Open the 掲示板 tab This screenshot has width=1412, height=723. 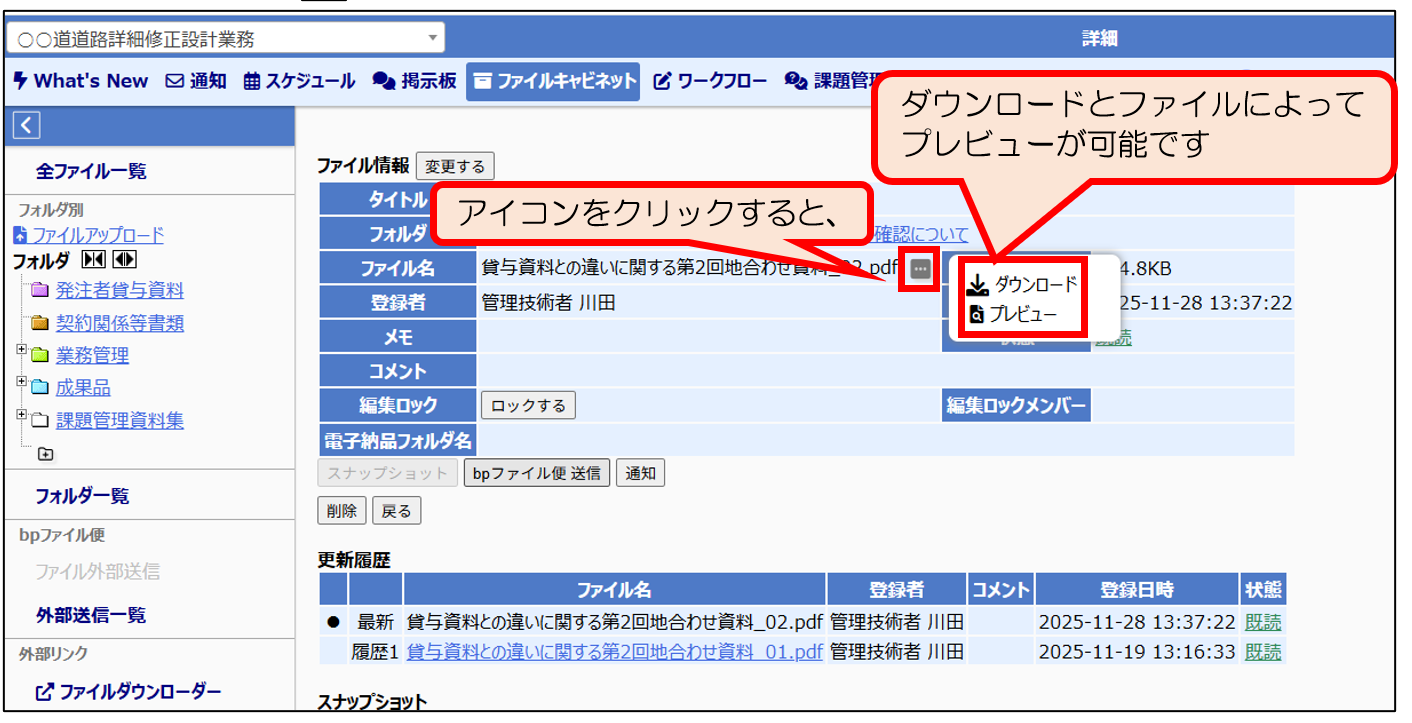(414, 81)
